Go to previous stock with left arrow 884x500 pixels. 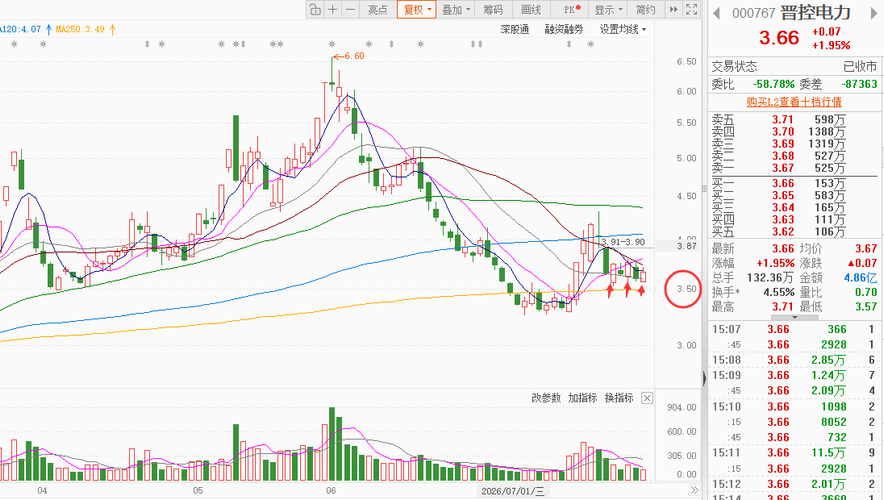point(717,13)
